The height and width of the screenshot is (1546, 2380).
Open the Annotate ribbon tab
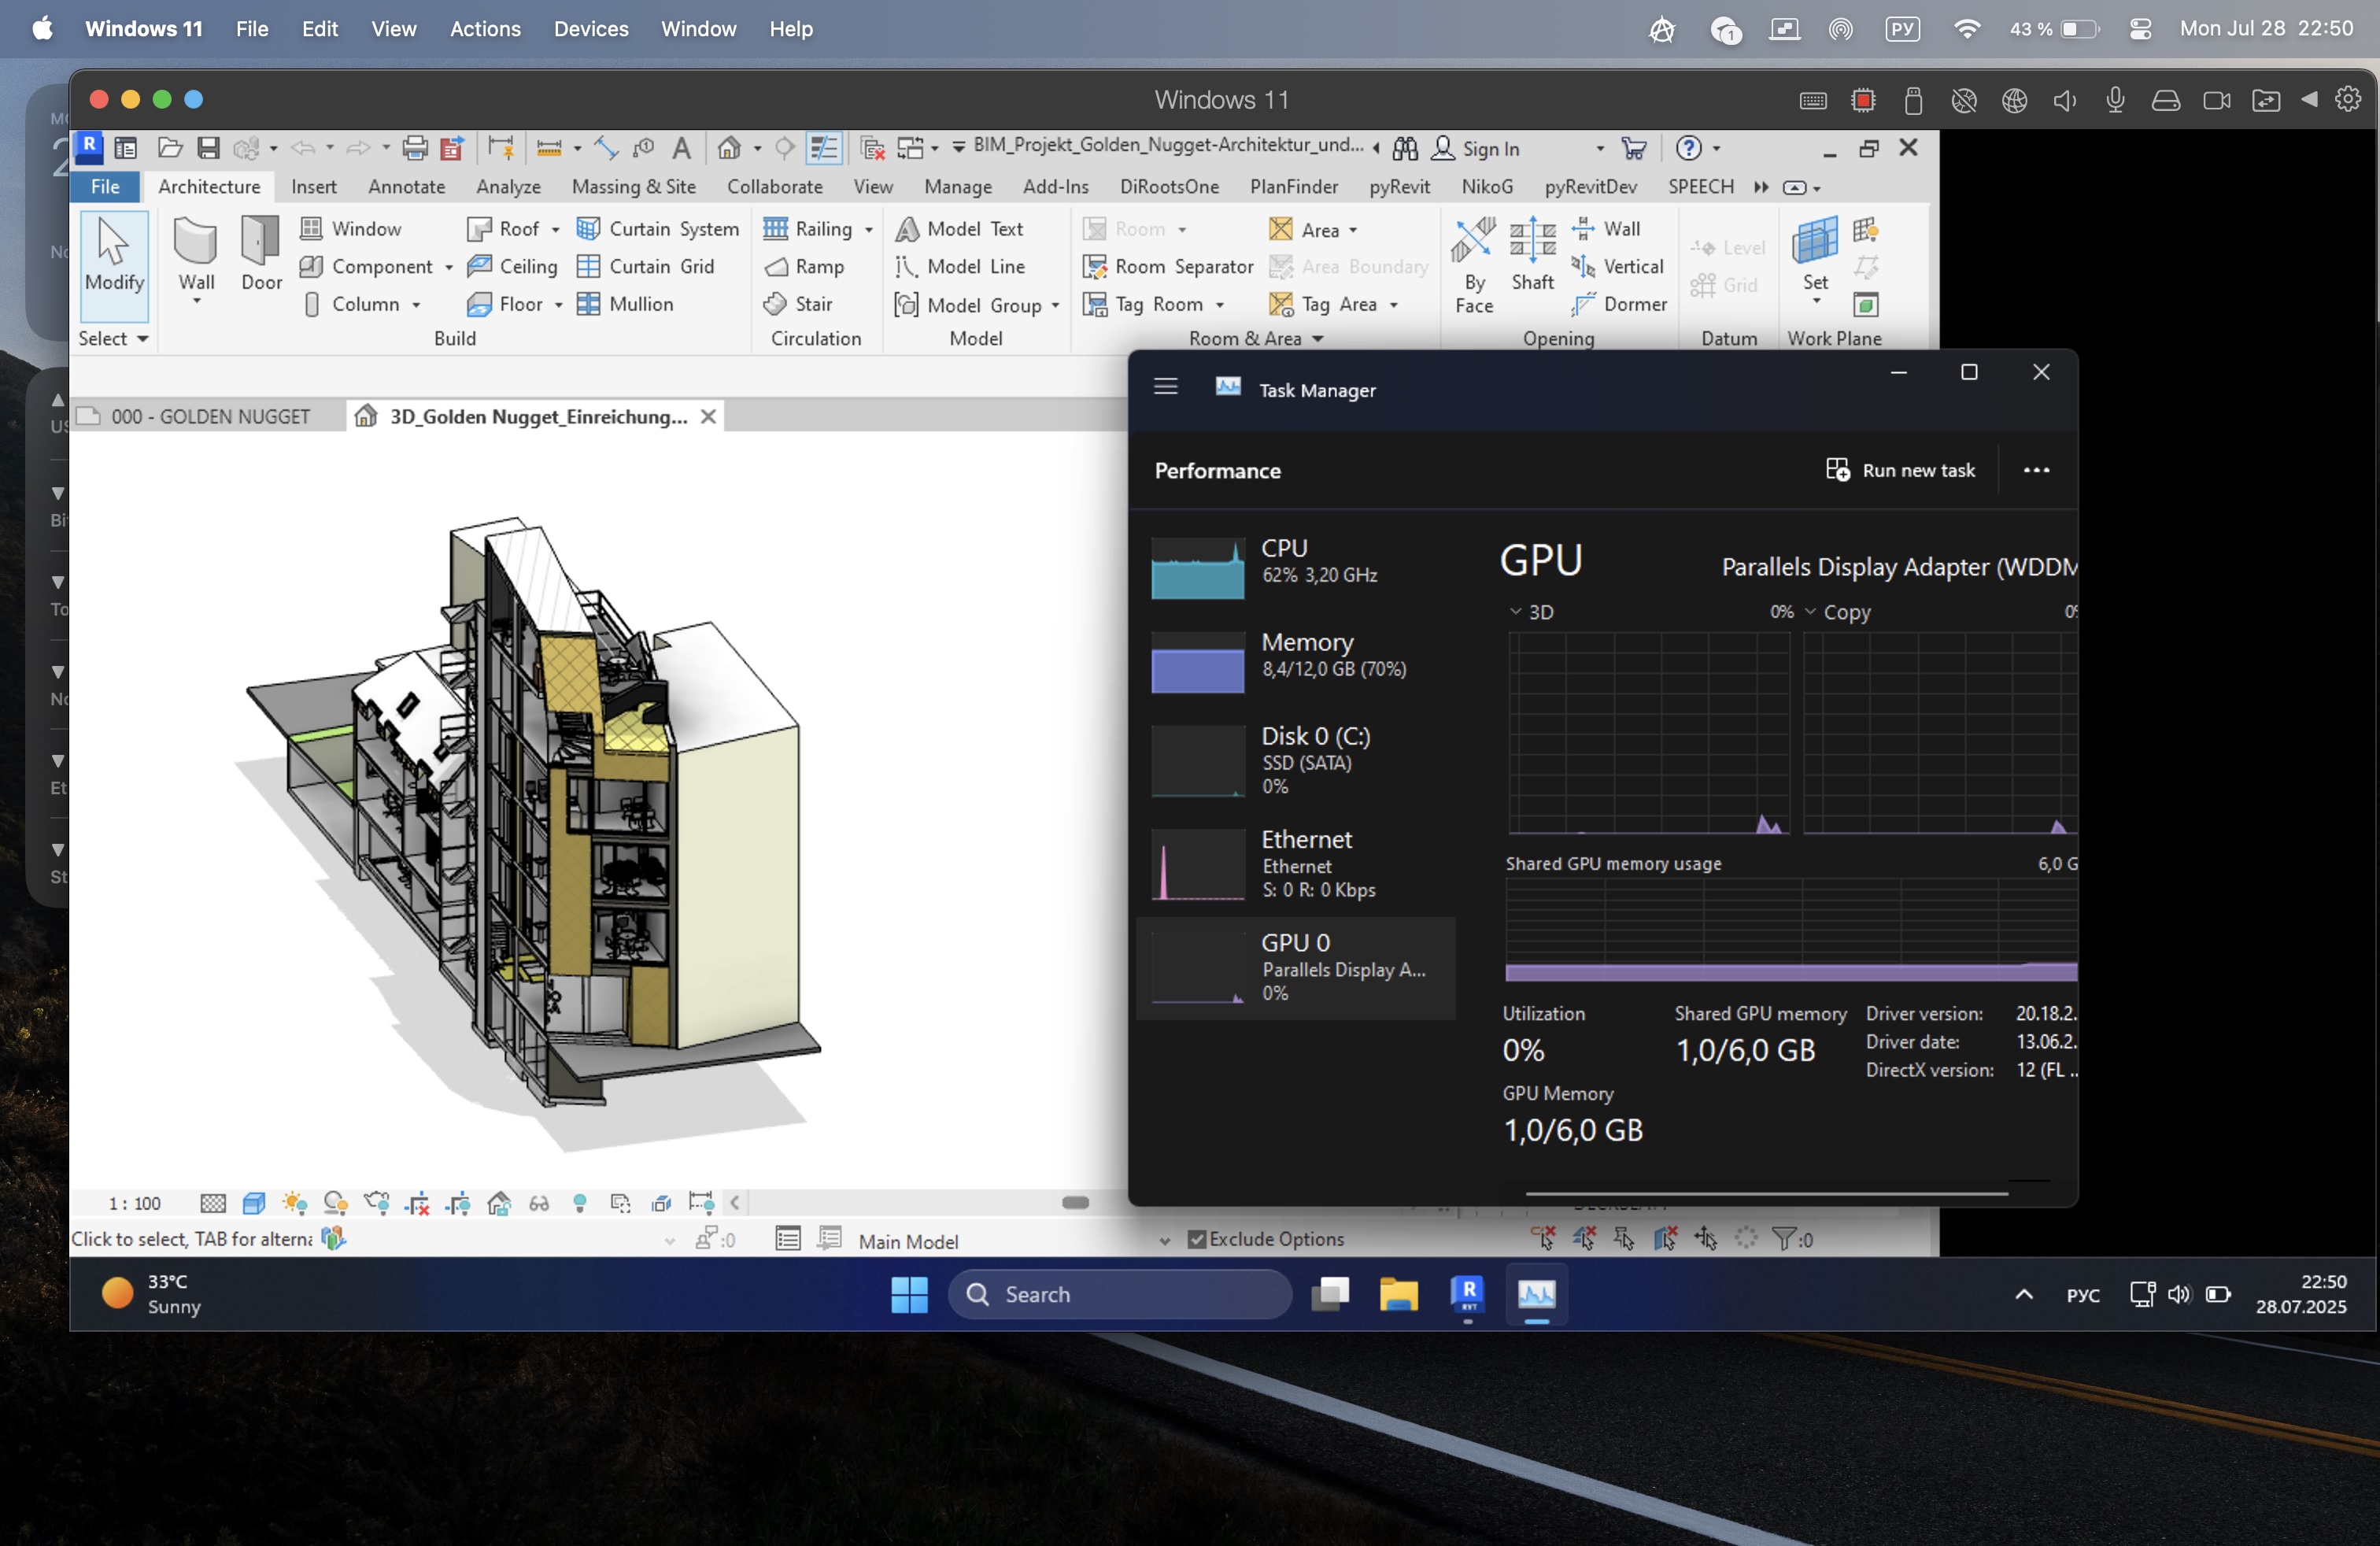(x=406, y=187)
